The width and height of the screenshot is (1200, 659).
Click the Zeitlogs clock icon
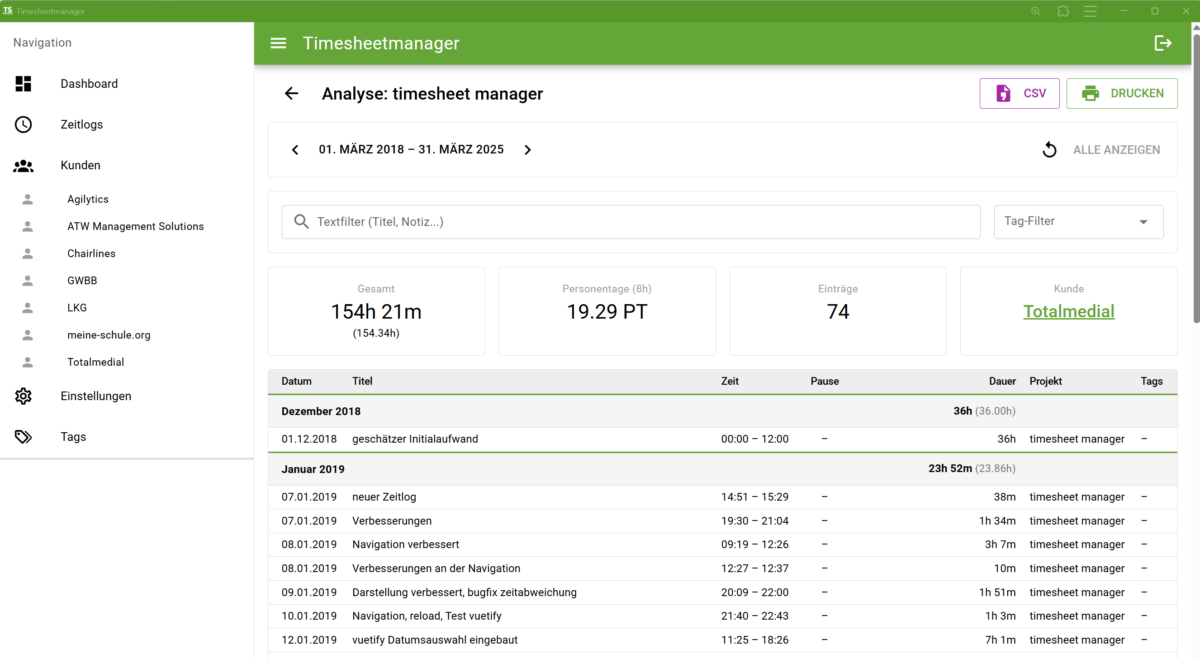pyautogui.click(x=24, y=125)
